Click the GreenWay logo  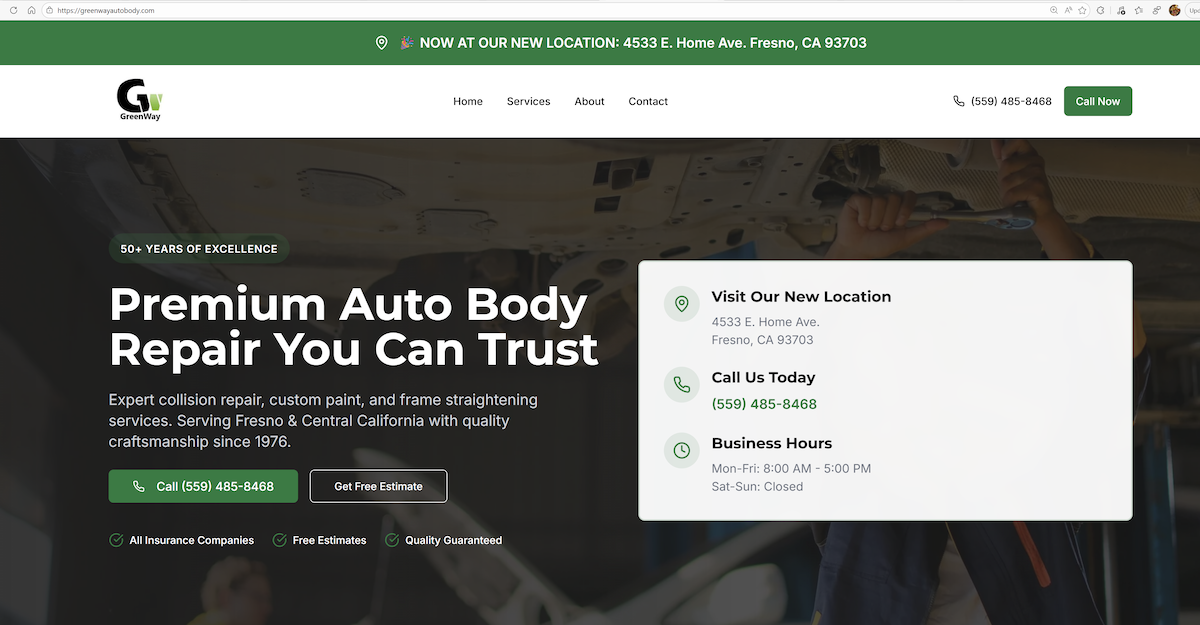[140, 100]
